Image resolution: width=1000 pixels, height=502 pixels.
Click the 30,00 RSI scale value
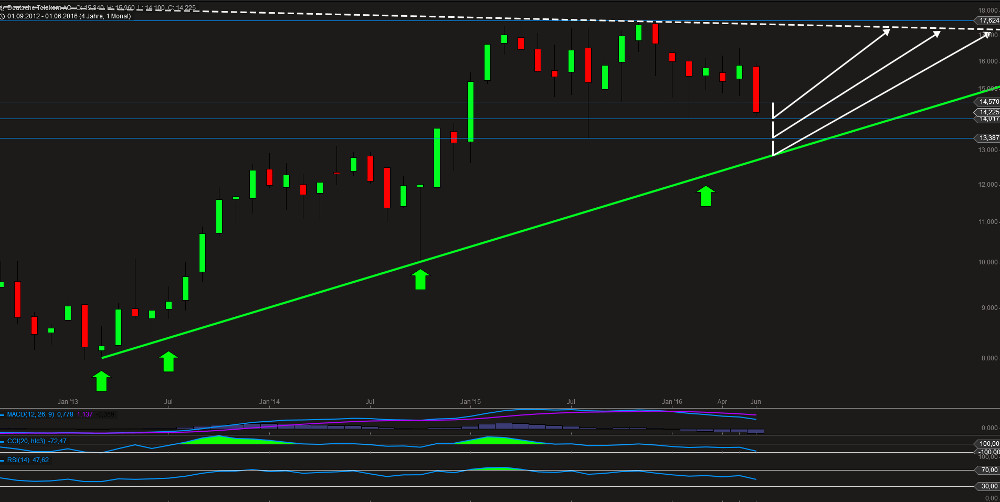click(989, 487)
